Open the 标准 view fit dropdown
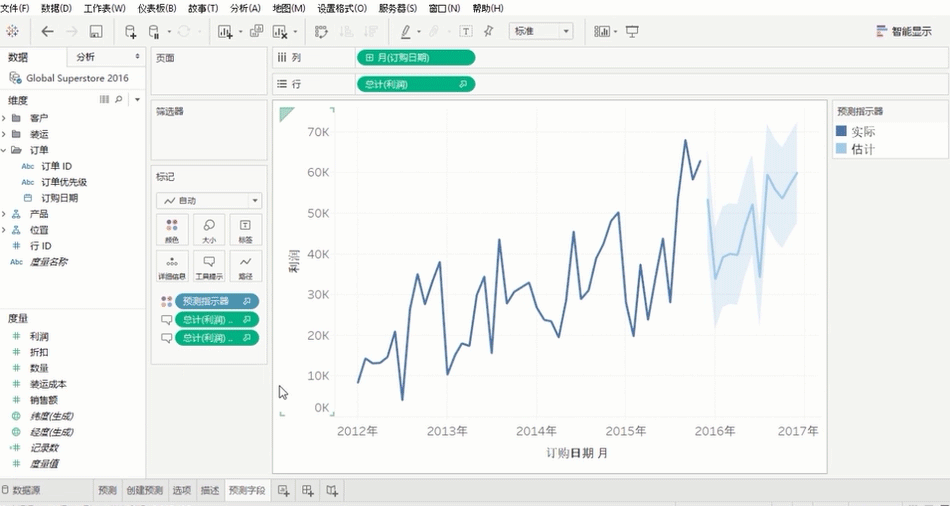The image size is (950, 506). [540, 31]
